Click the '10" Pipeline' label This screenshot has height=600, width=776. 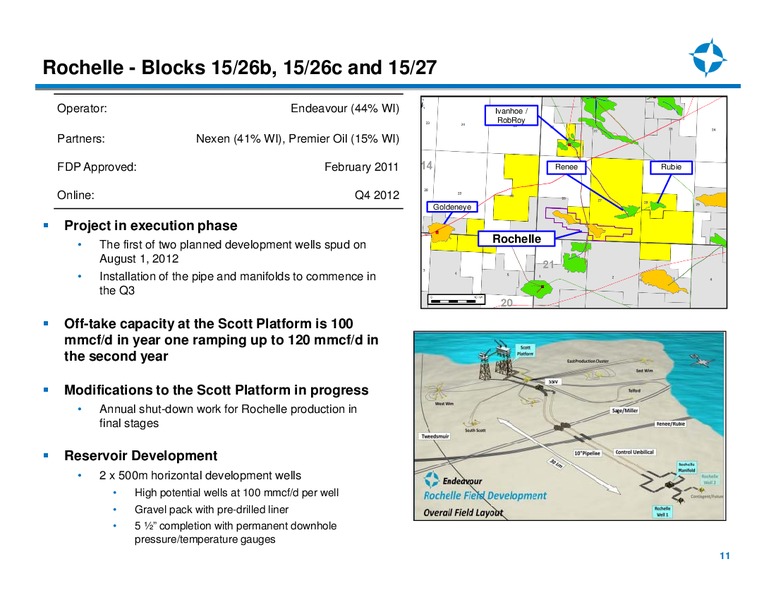587,453
